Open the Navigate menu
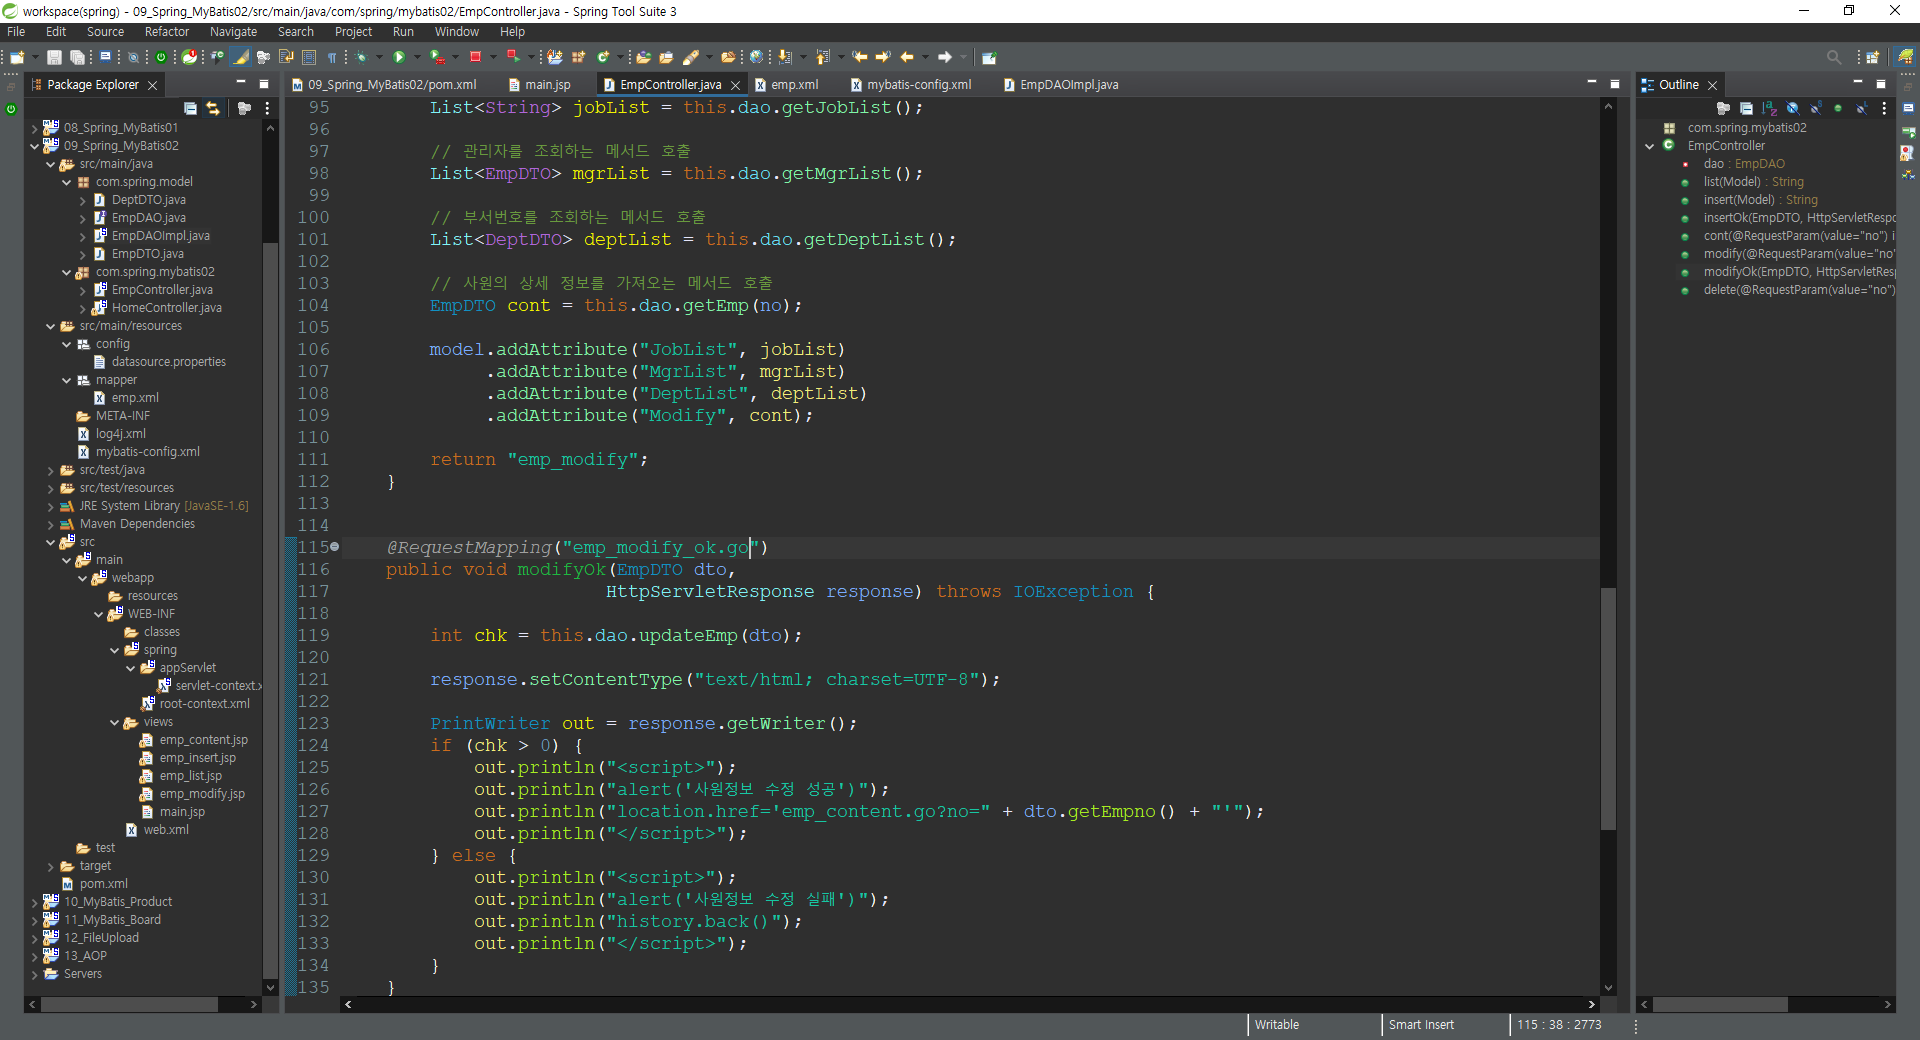This screenshot has height=1040, width=1920. point(234,32)
